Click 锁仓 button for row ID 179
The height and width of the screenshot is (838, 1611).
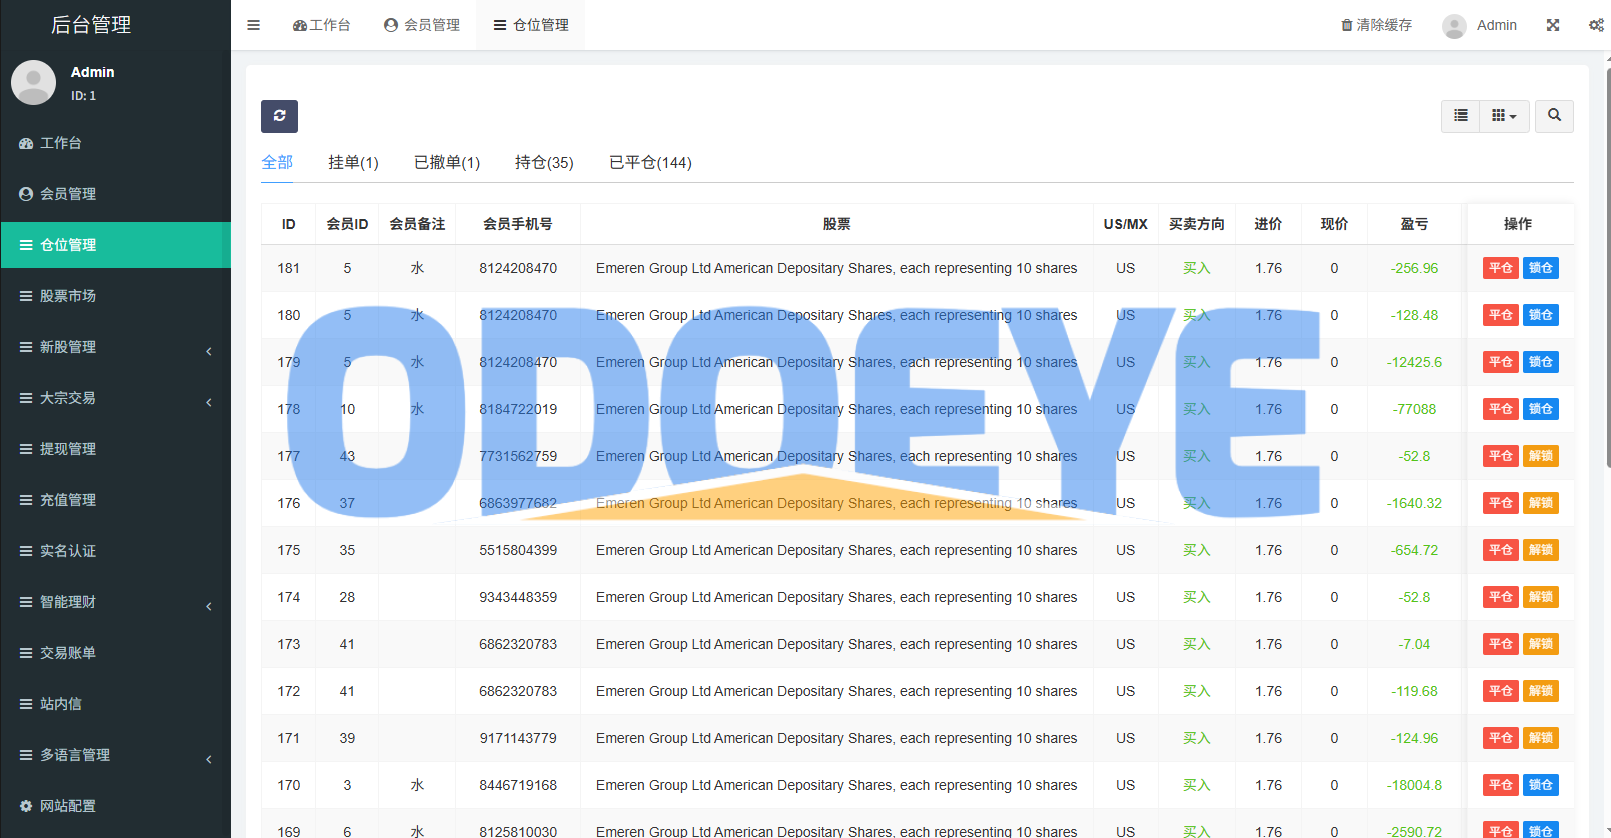pyautogui.click(x=1540, y=362)
